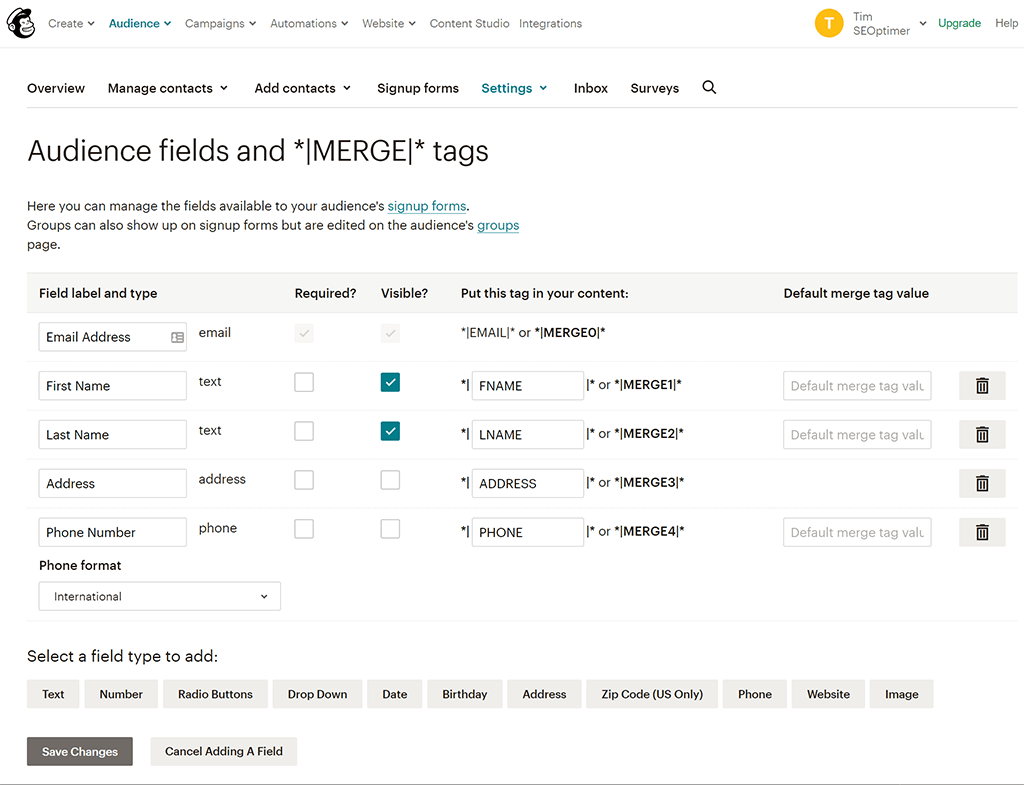The height and width of the screenshot is (785, 1024).
Task: Delete the First Name field with trash icon
Action: [982, 386]
